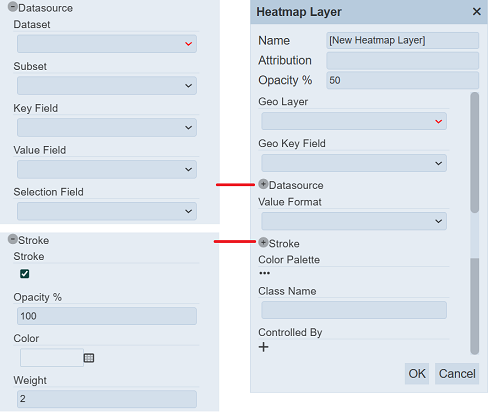Toggle the Stroke checkbox

tap(25, 274)
